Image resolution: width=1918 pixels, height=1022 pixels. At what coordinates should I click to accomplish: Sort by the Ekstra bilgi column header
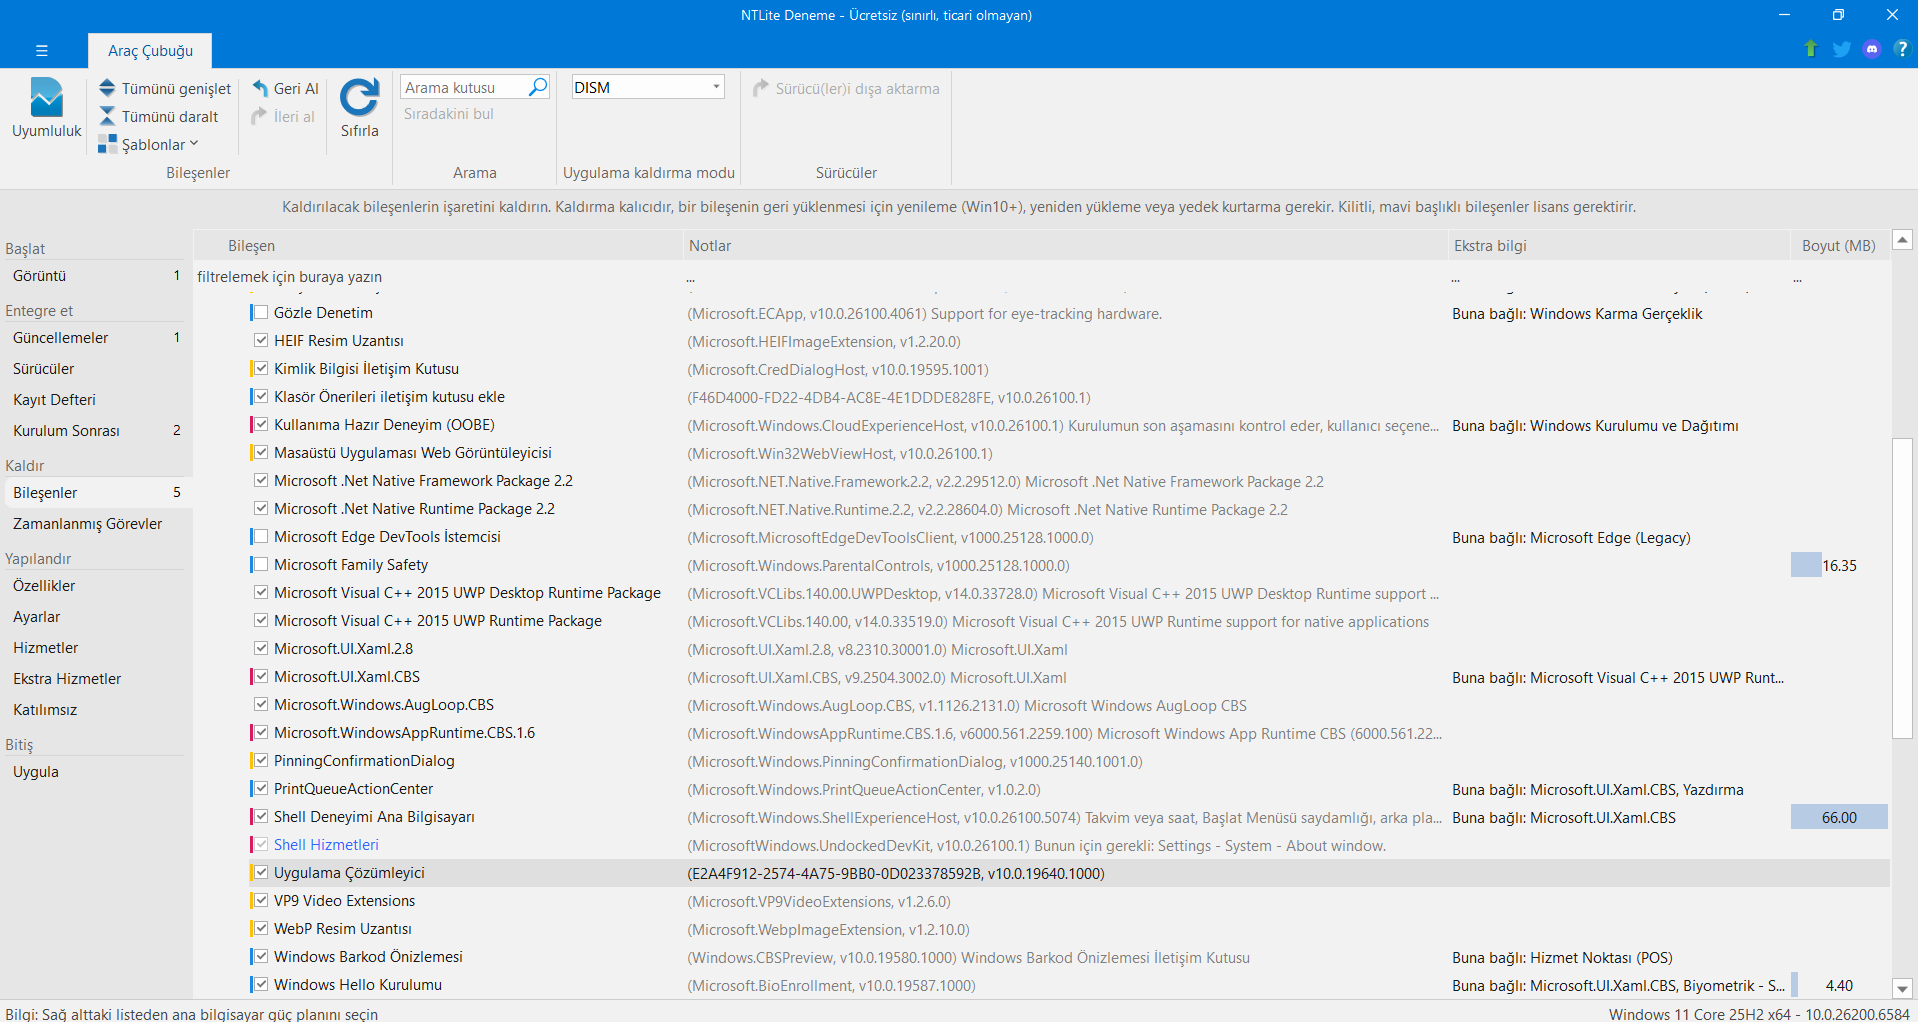pos(1618,246)
